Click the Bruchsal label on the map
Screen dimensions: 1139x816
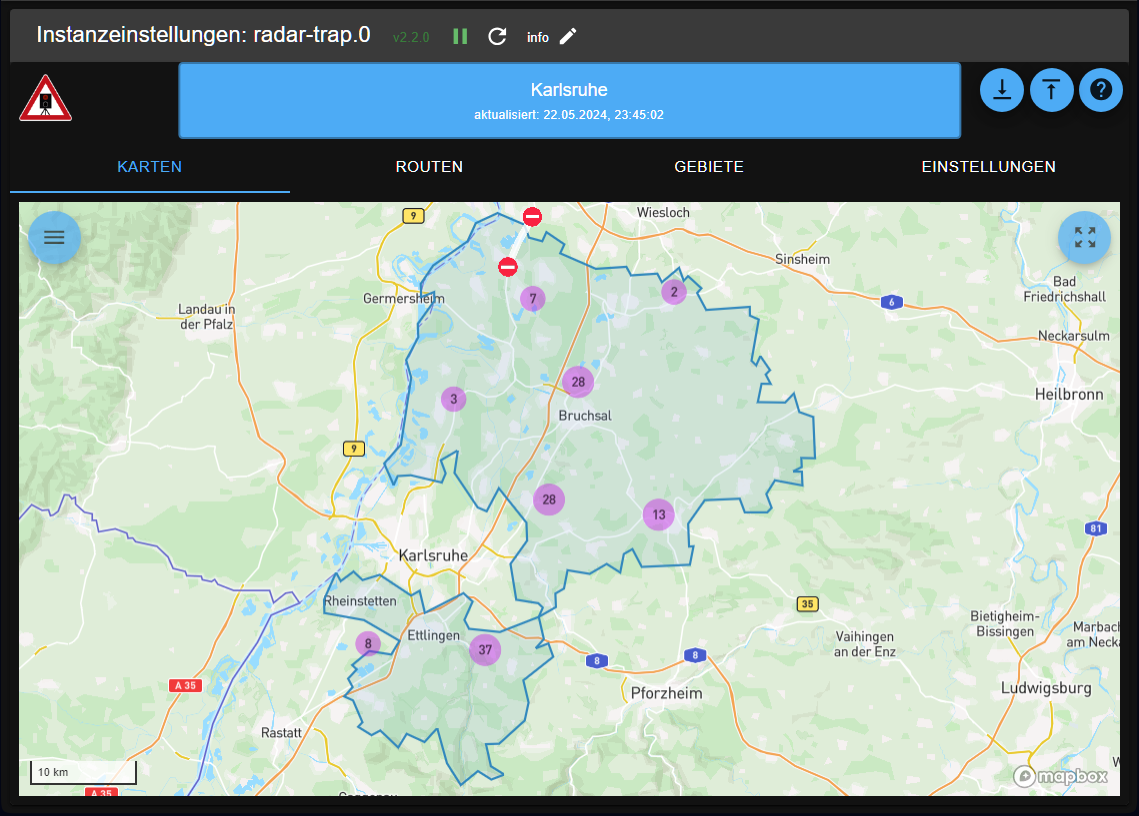[585, 416]
